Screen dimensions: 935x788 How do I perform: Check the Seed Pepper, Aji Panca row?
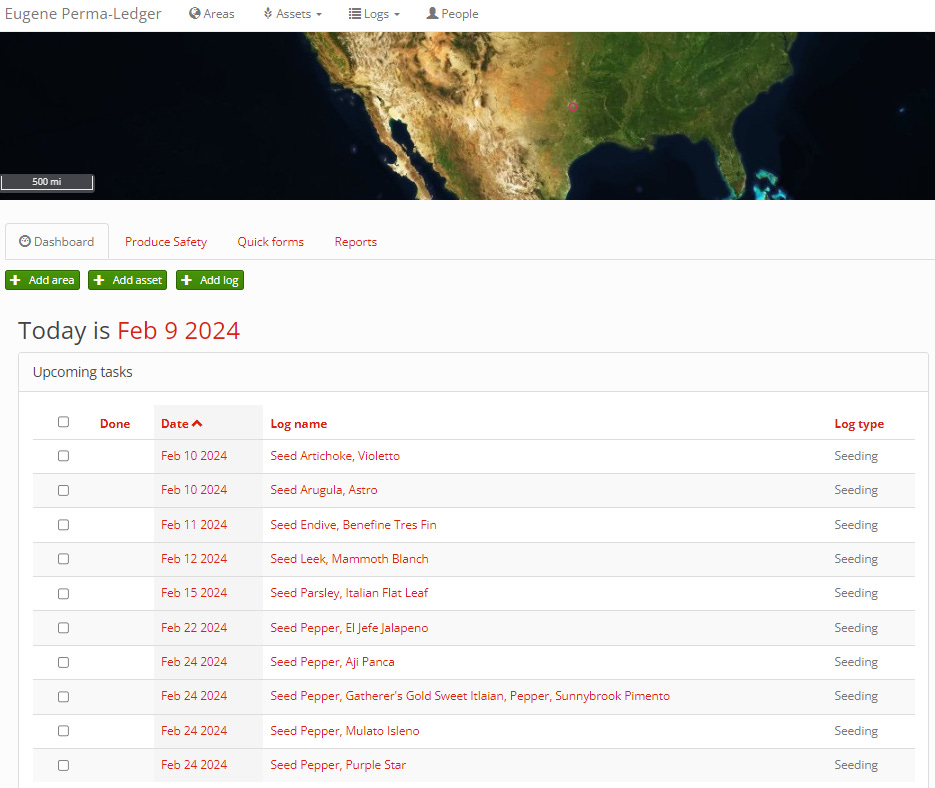click(x=63, y=662)
